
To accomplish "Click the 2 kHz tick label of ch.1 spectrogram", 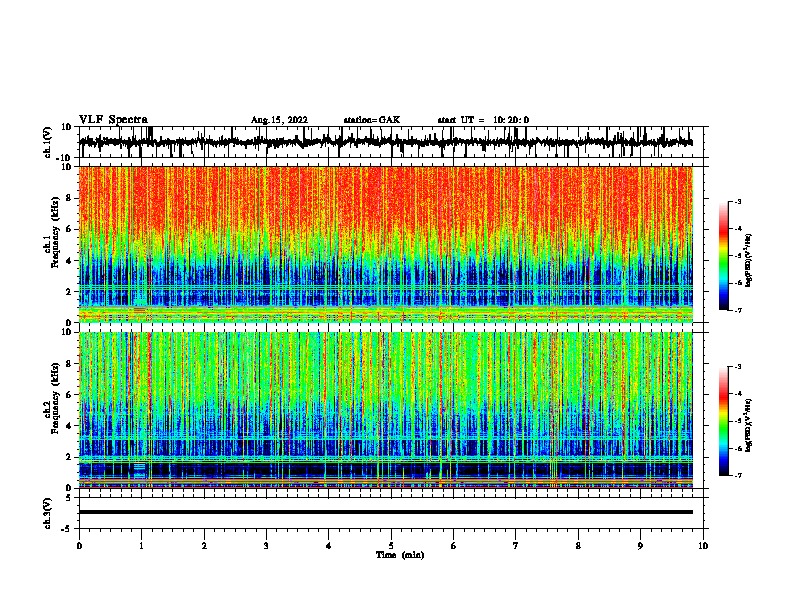I will (x=69, y=291).
